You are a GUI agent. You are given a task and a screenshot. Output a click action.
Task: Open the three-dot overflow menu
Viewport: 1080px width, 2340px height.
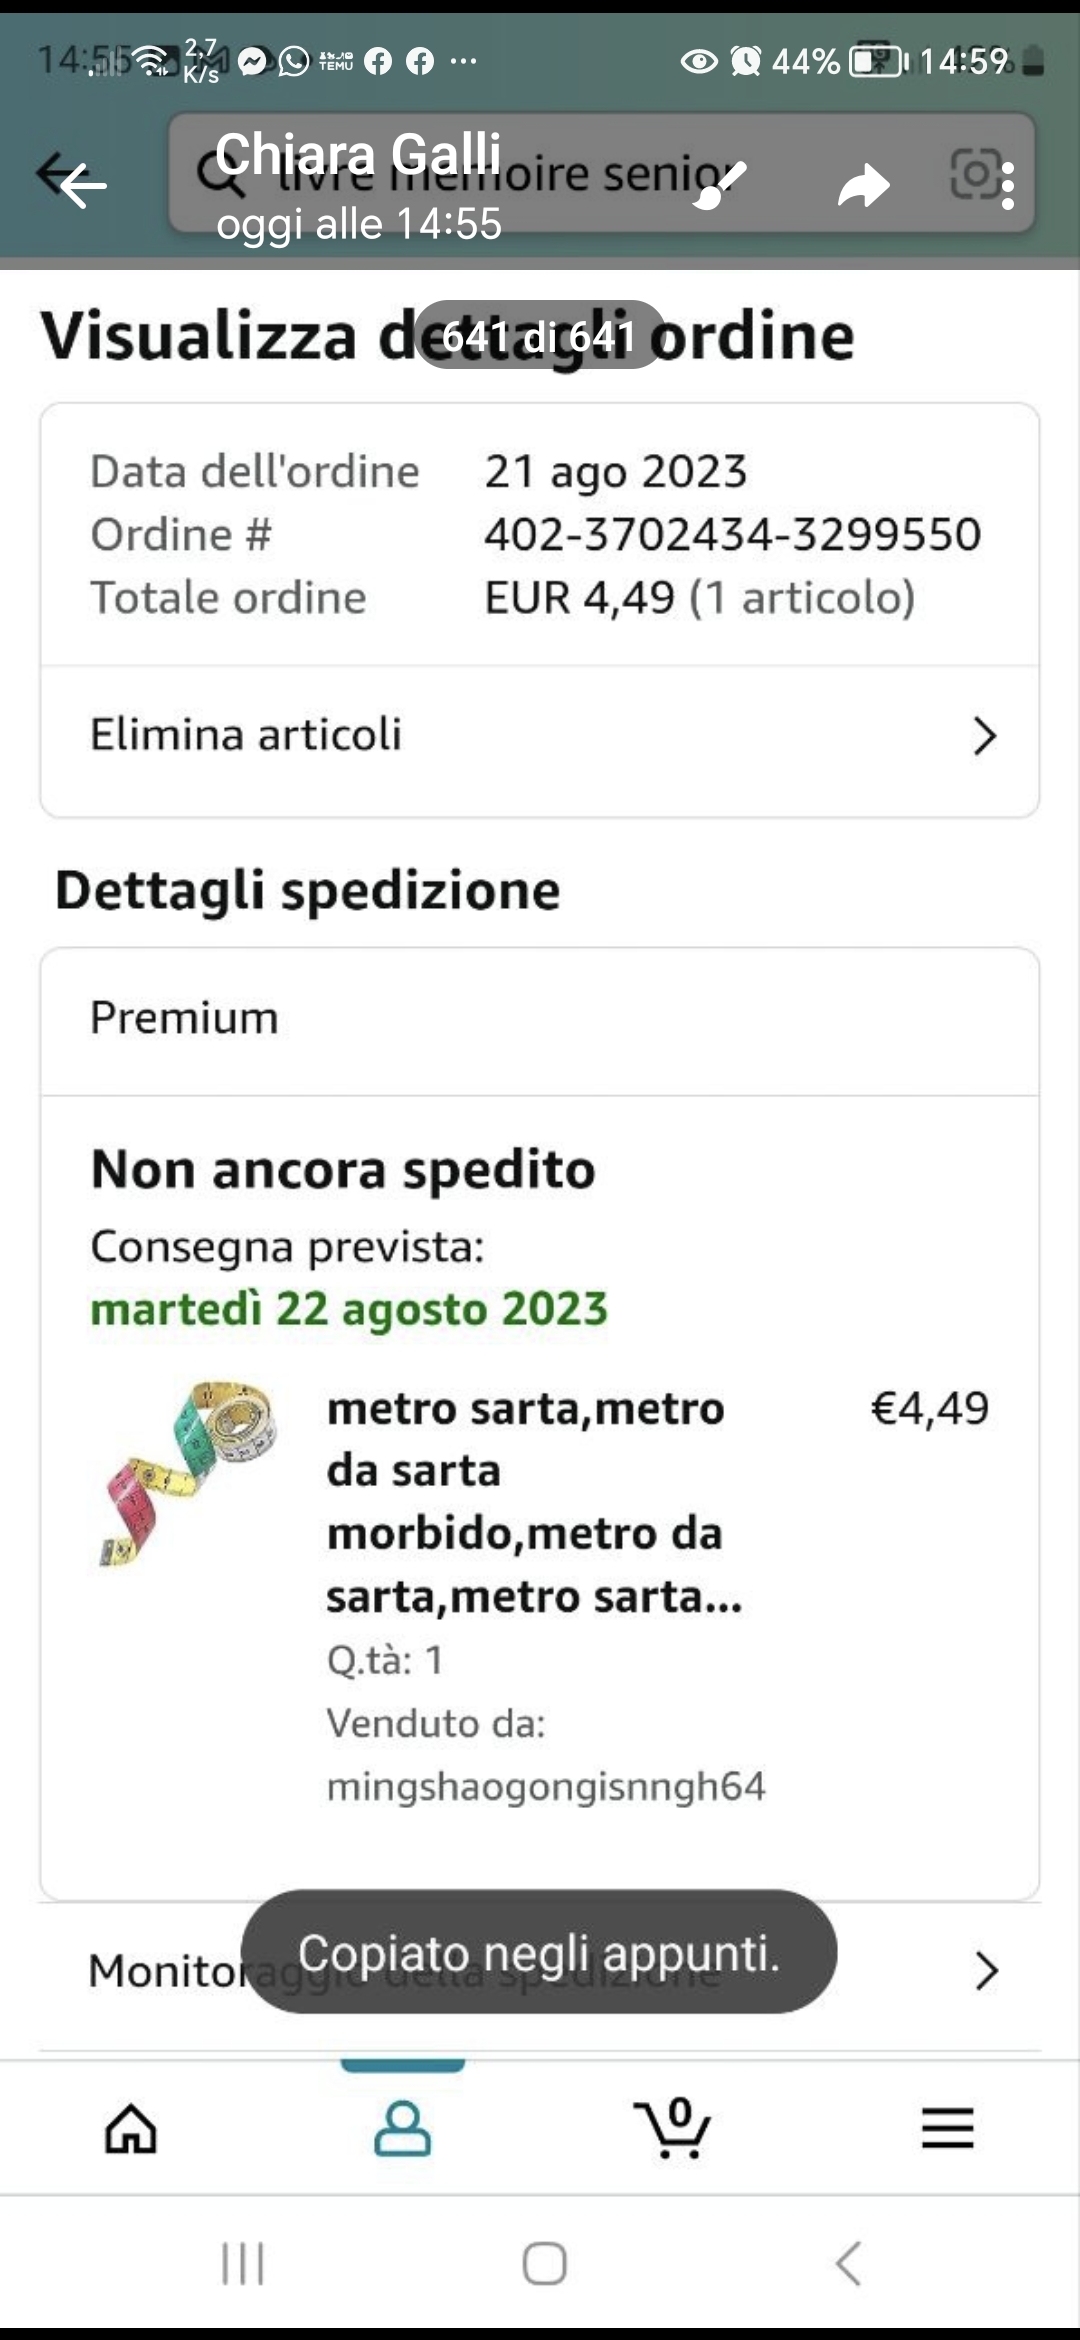(1007, 186)
